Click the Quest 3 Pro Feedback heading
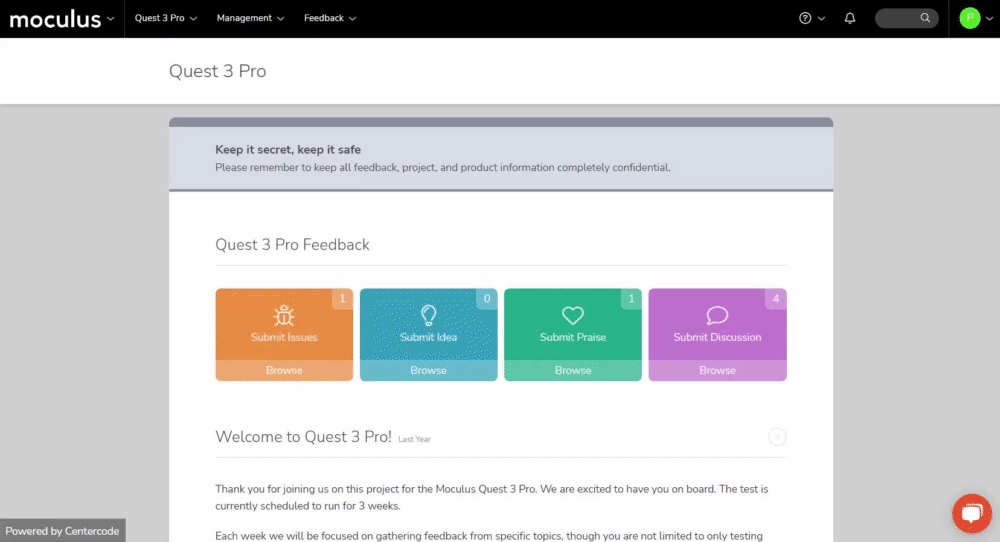This screenshot has height=542, width=1000. [x=292, y=245]
